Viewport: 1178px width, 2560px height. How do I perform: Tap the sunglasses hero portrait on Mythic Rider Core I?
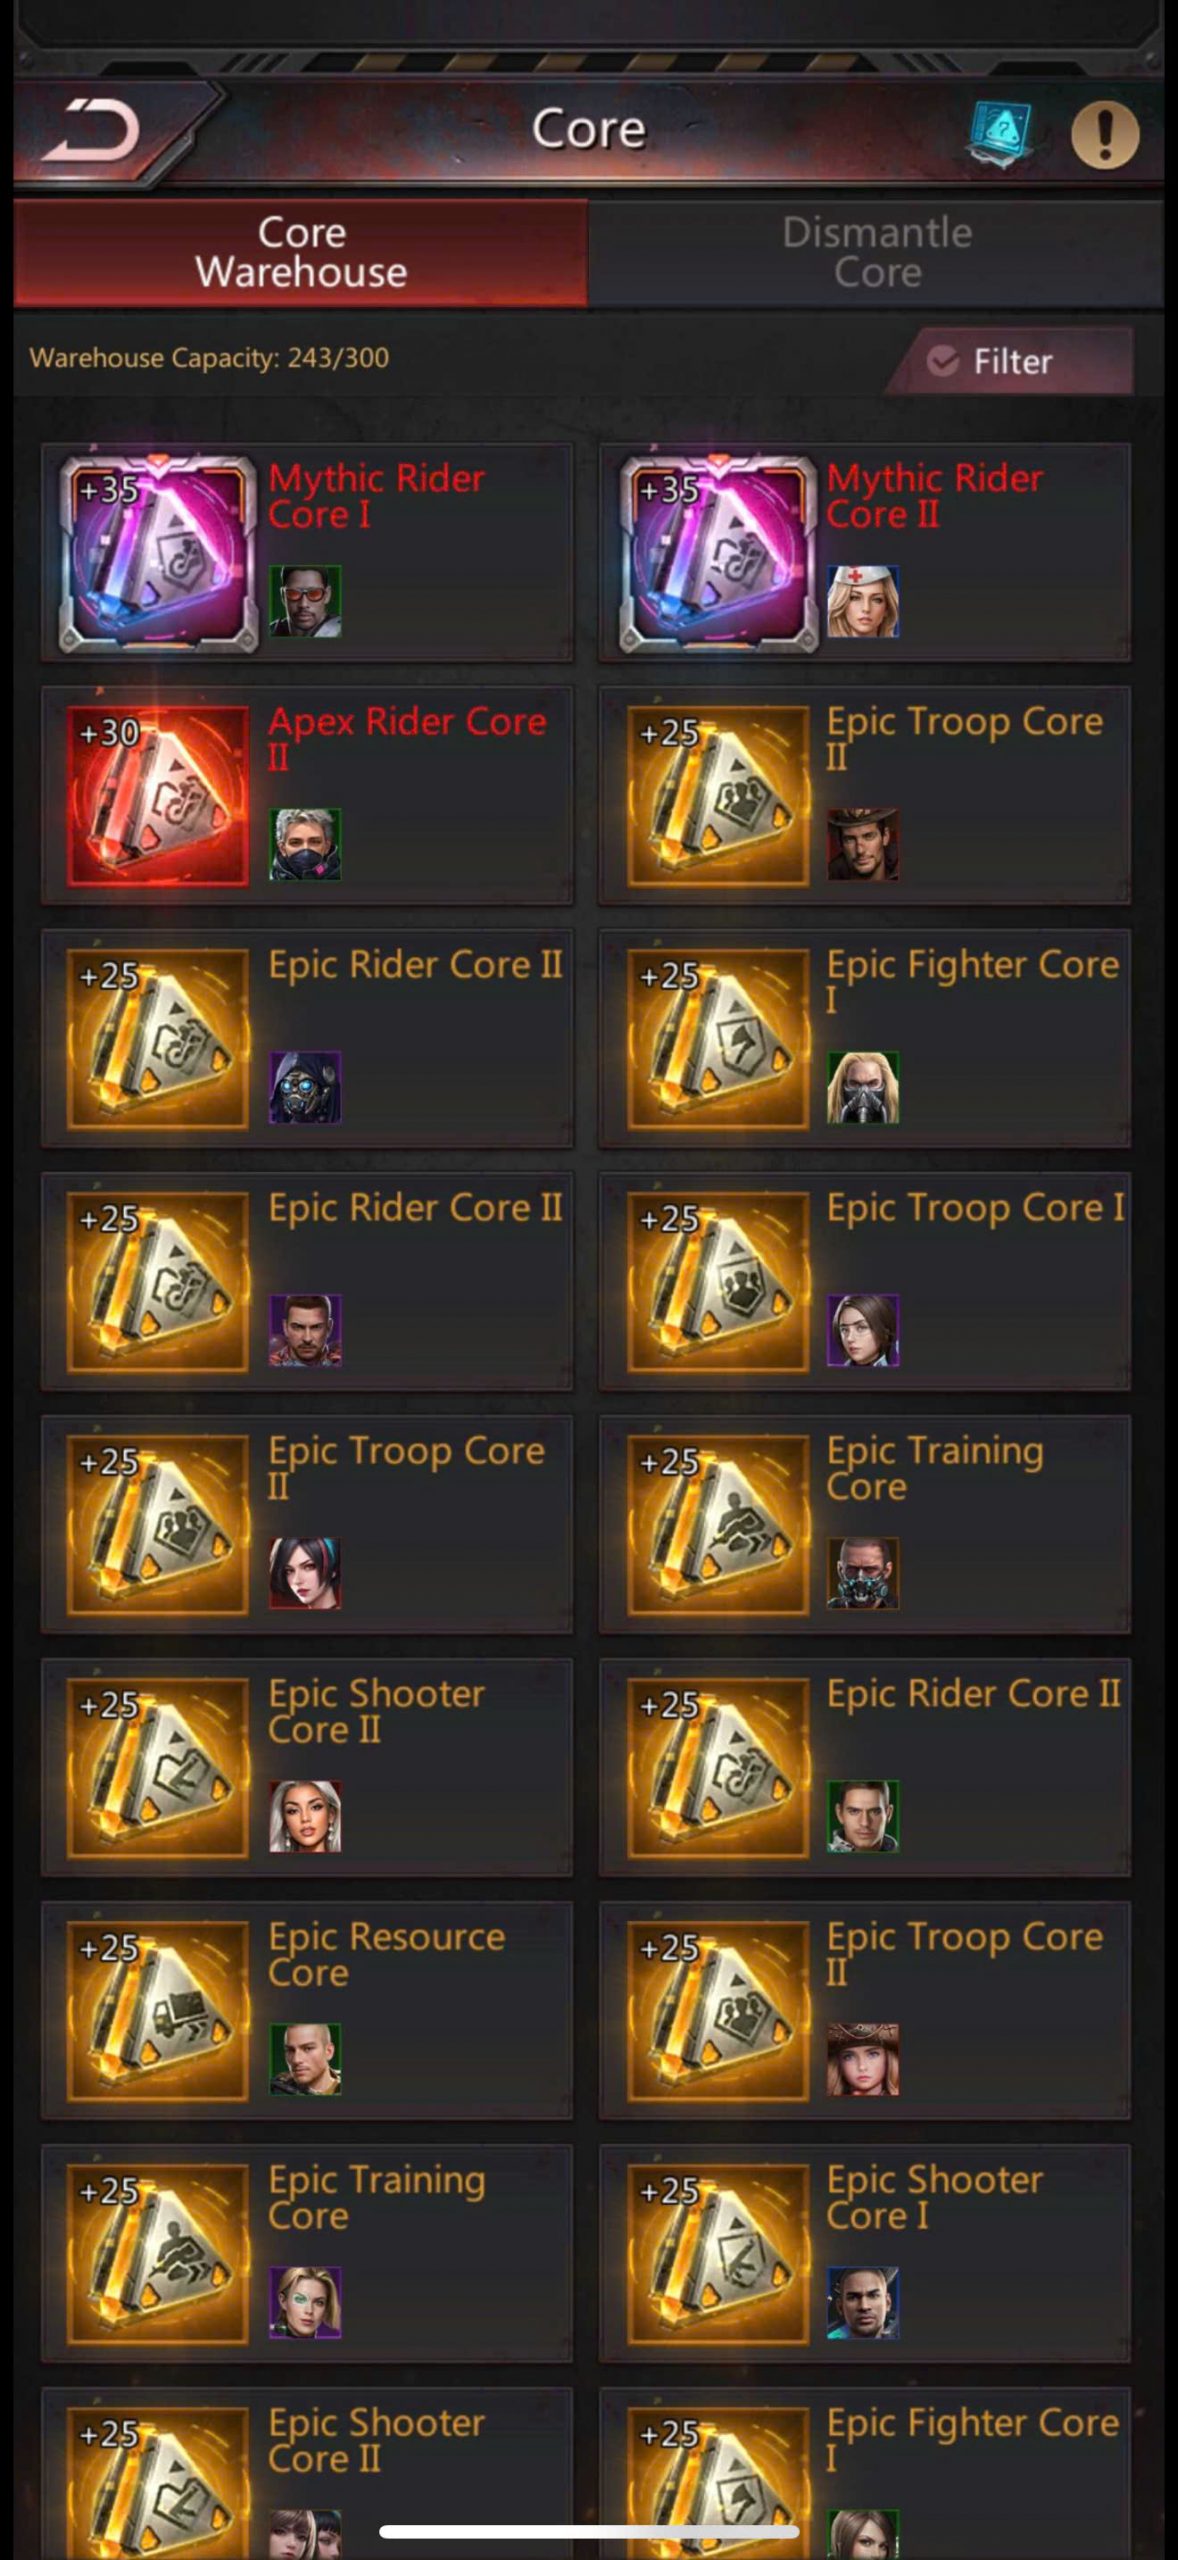(305, 602)
